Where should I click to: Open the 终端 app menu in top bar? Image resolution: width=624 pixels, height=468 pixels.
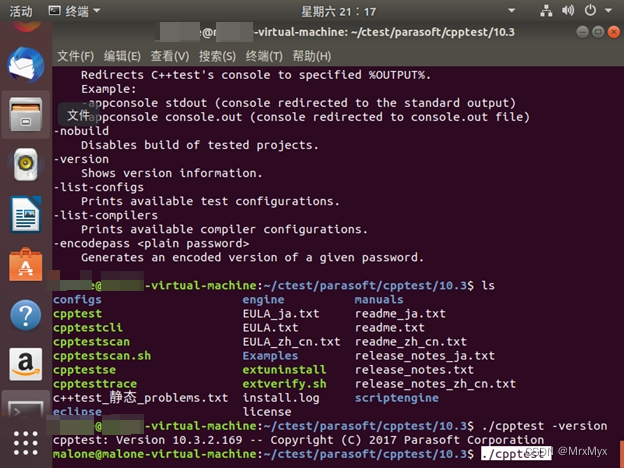point(74,11)
